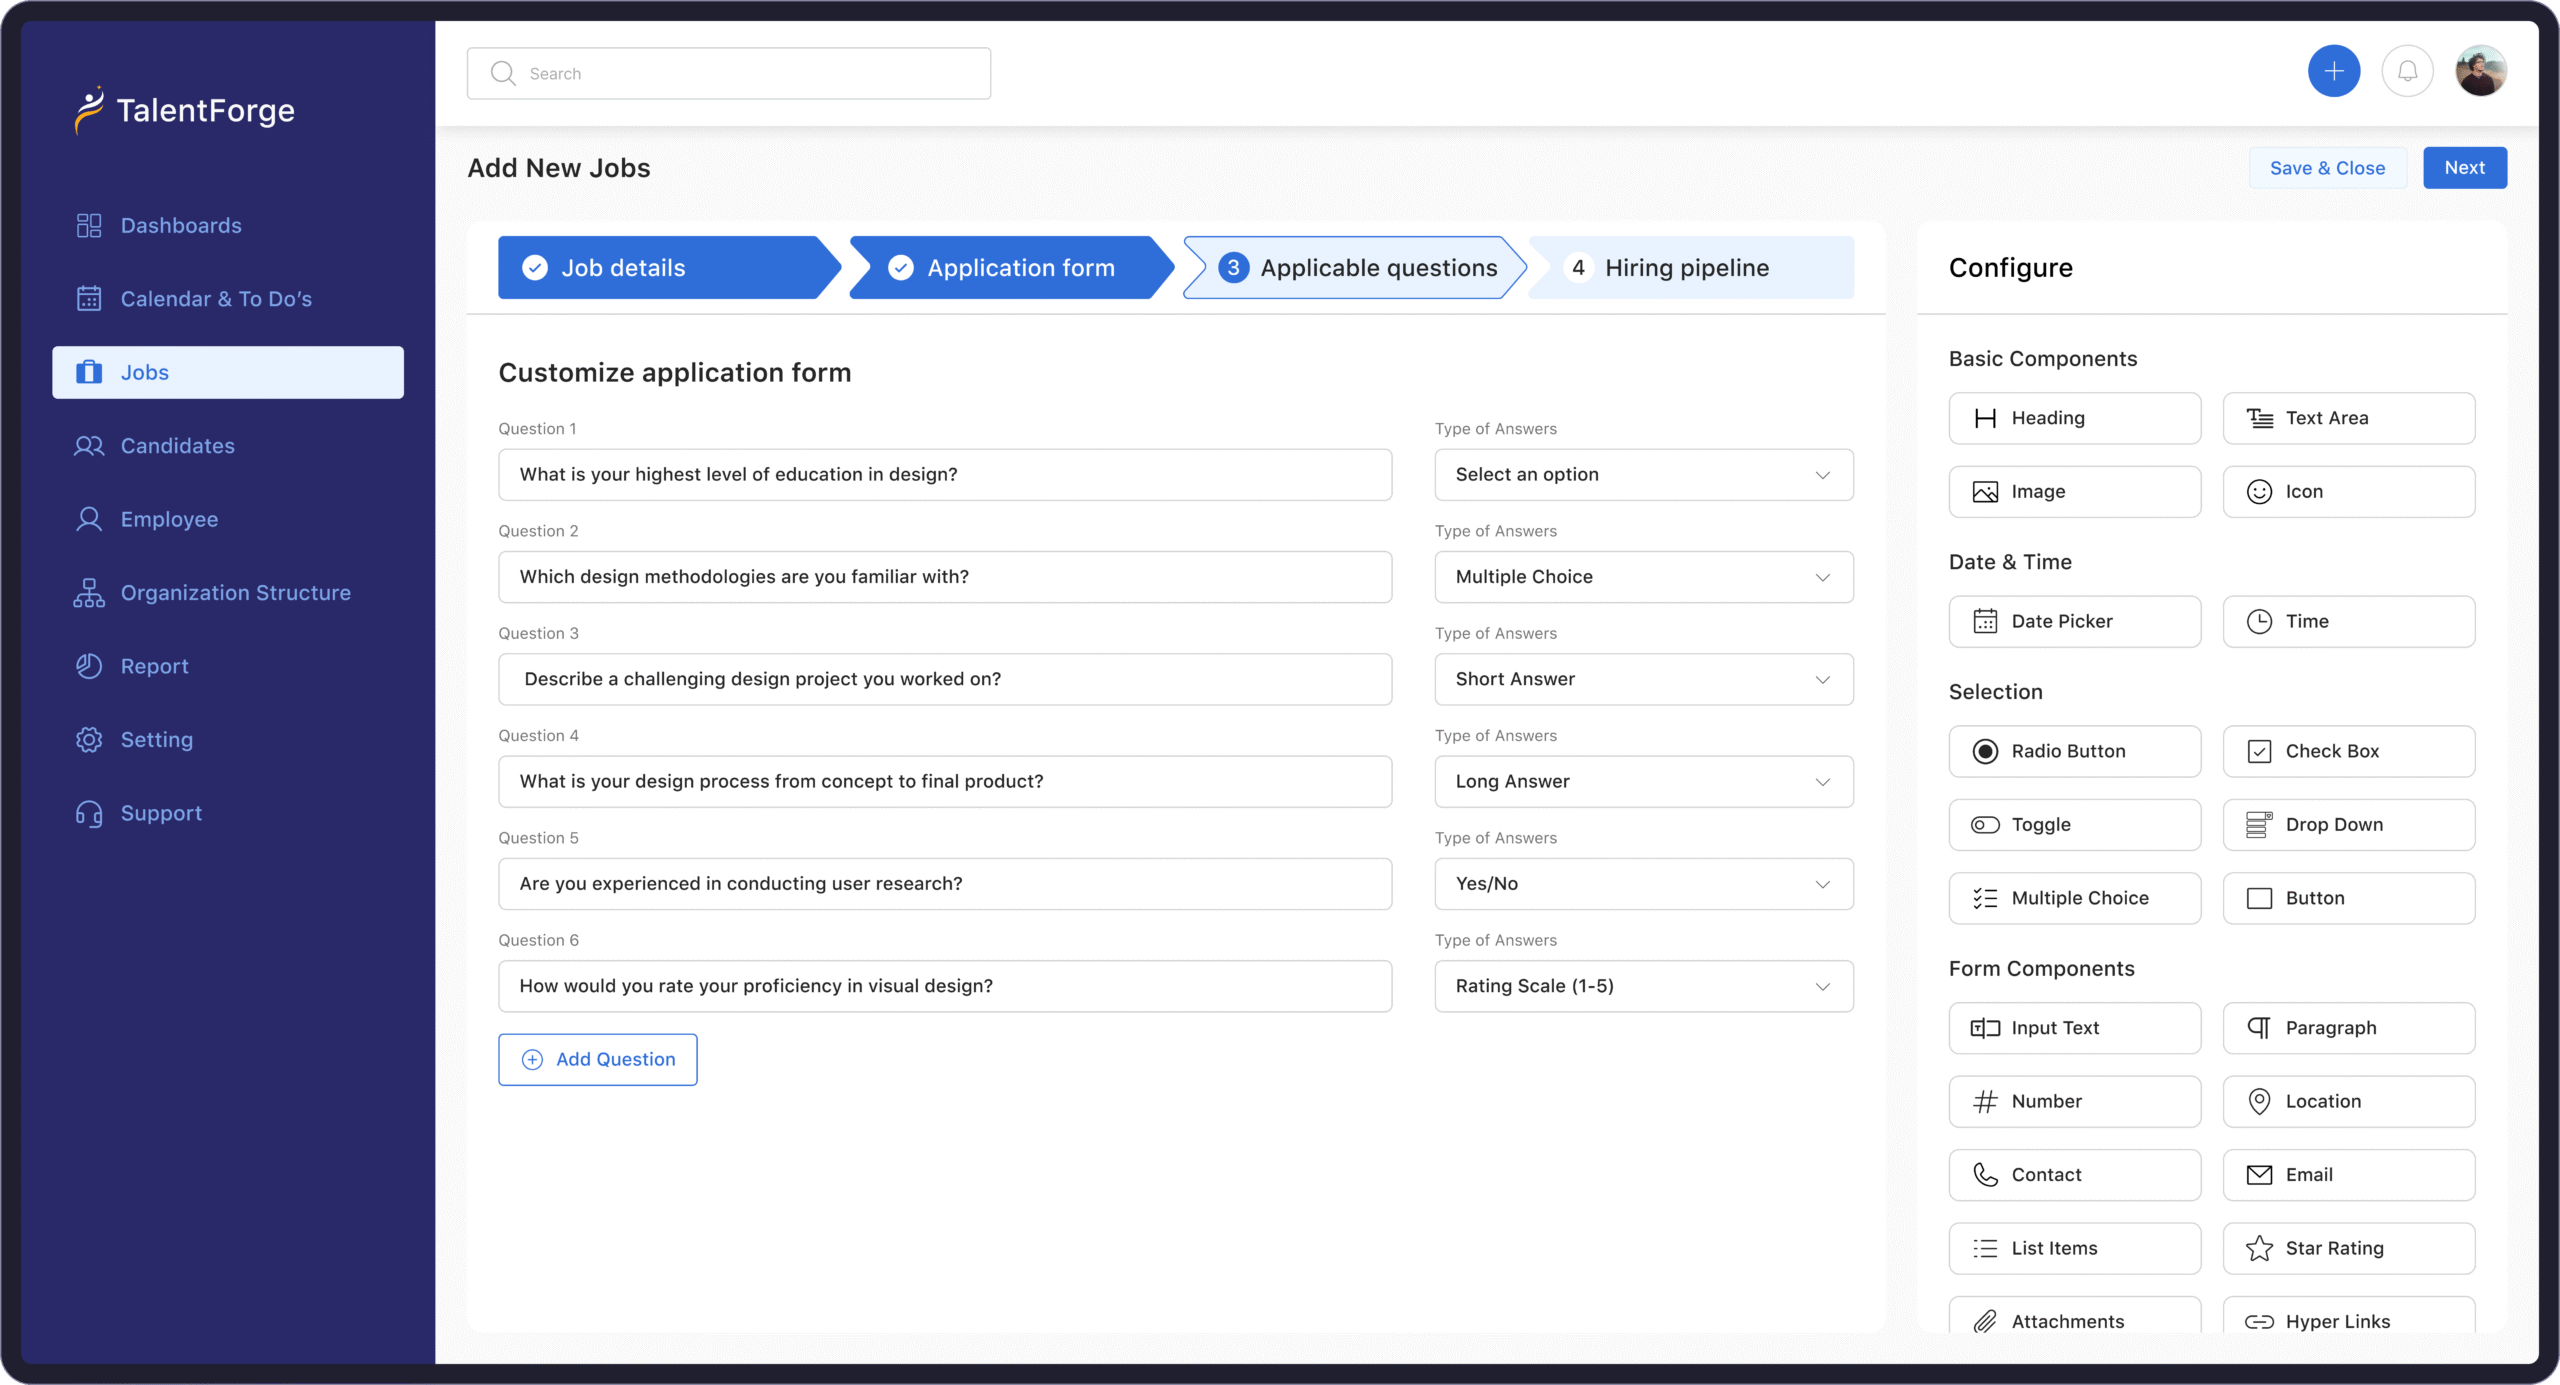Open Question 3 Short Answer dropdown
2560x1385 pixels.
pos(1643,680)
